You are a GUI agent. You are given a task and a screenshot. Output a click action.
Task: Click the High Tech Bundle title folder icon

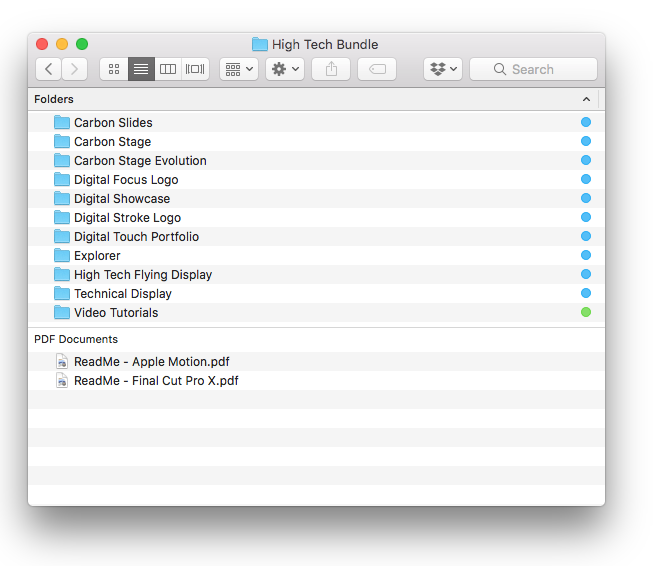260,44
